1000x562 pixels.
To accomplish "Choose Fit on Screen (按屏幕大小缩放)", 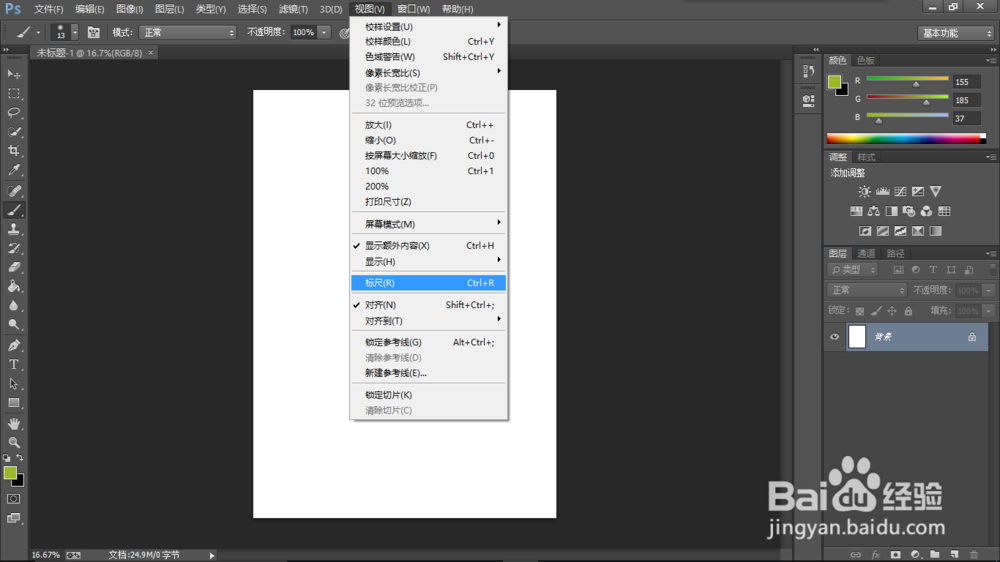I will click(x=429, y=156).
